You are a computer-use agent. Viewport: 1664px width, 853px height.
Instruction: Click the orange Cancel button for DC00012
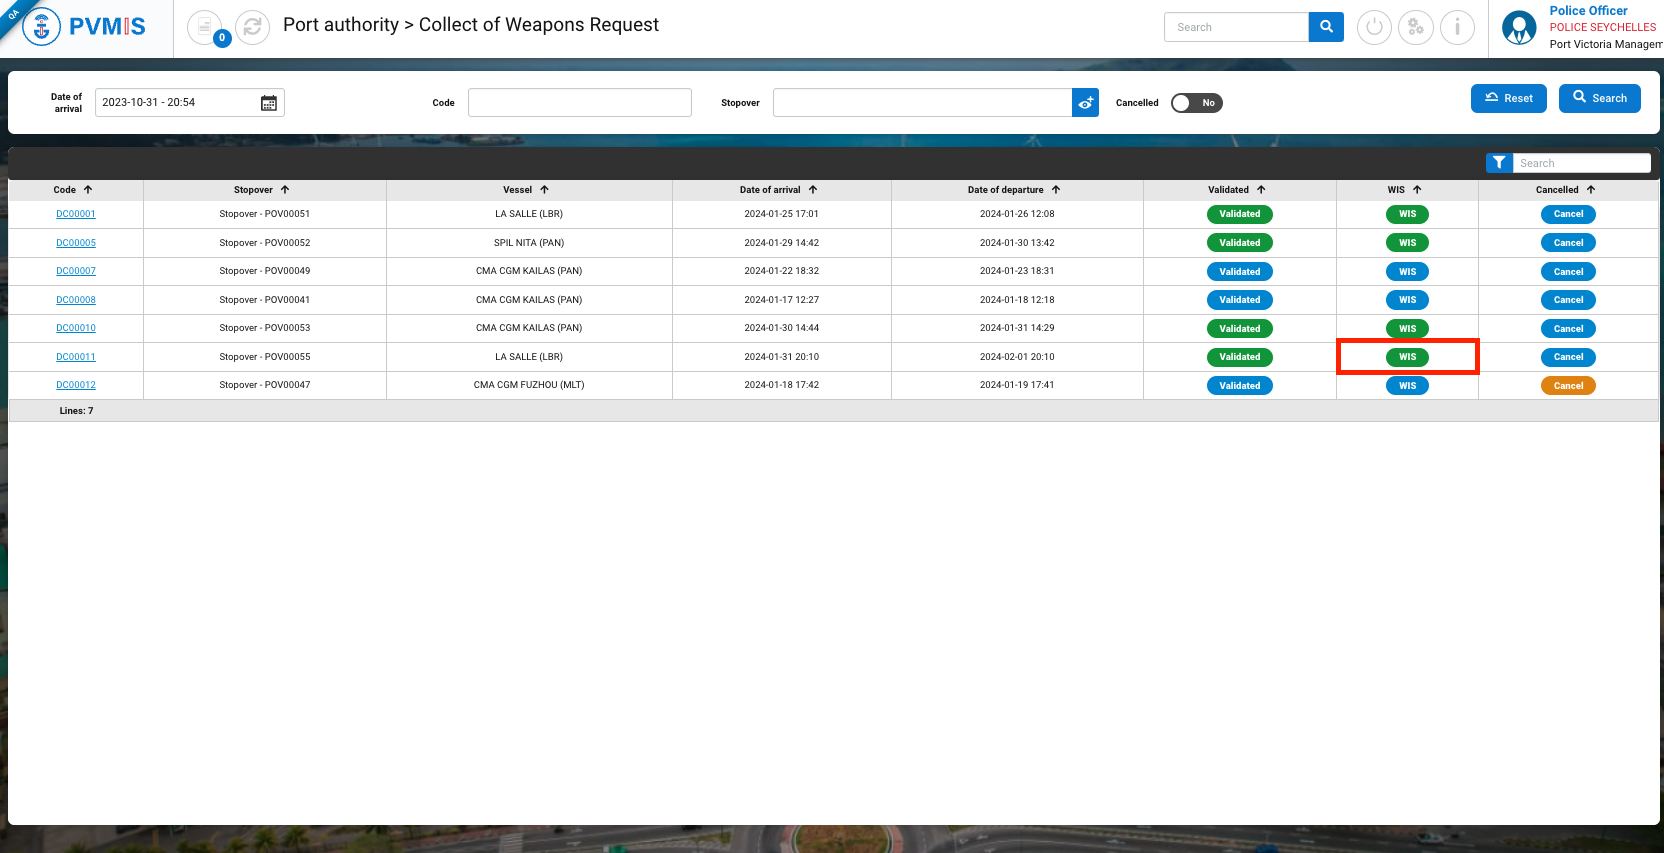(1568, 386)
